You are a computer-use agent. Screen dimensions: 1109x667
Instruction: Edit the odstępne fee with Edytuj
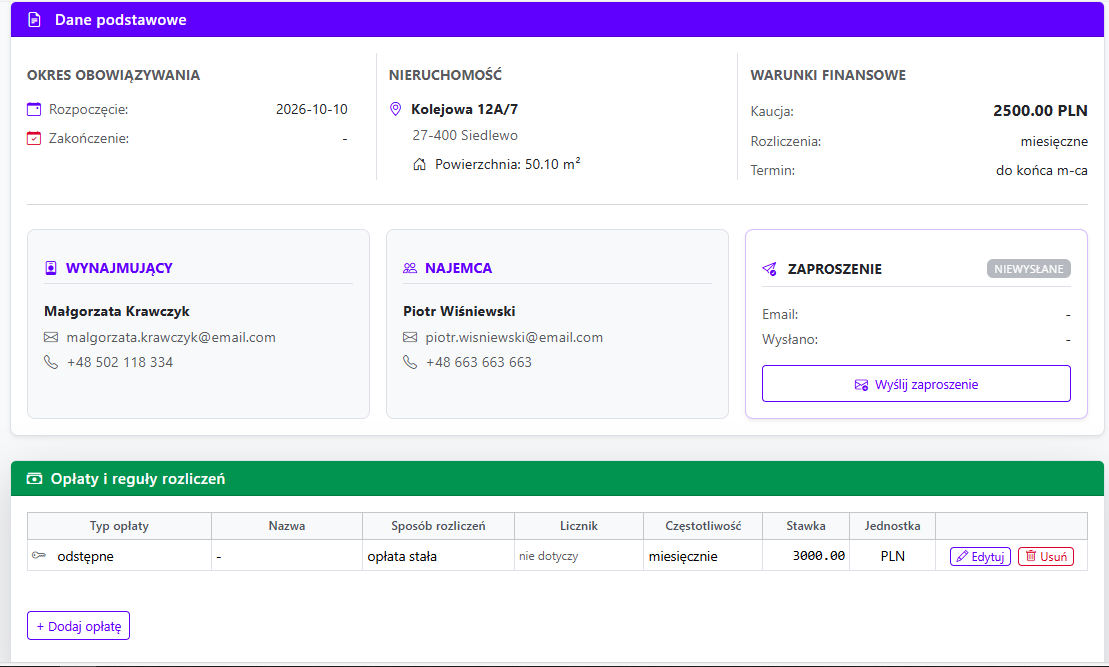pos(980,557)
